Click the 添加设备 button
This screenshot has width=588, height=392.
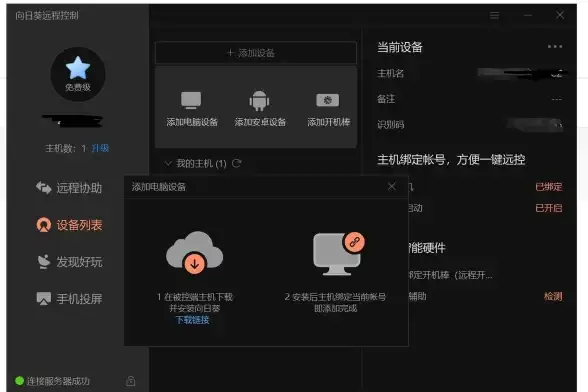click(x=256, y=53)
